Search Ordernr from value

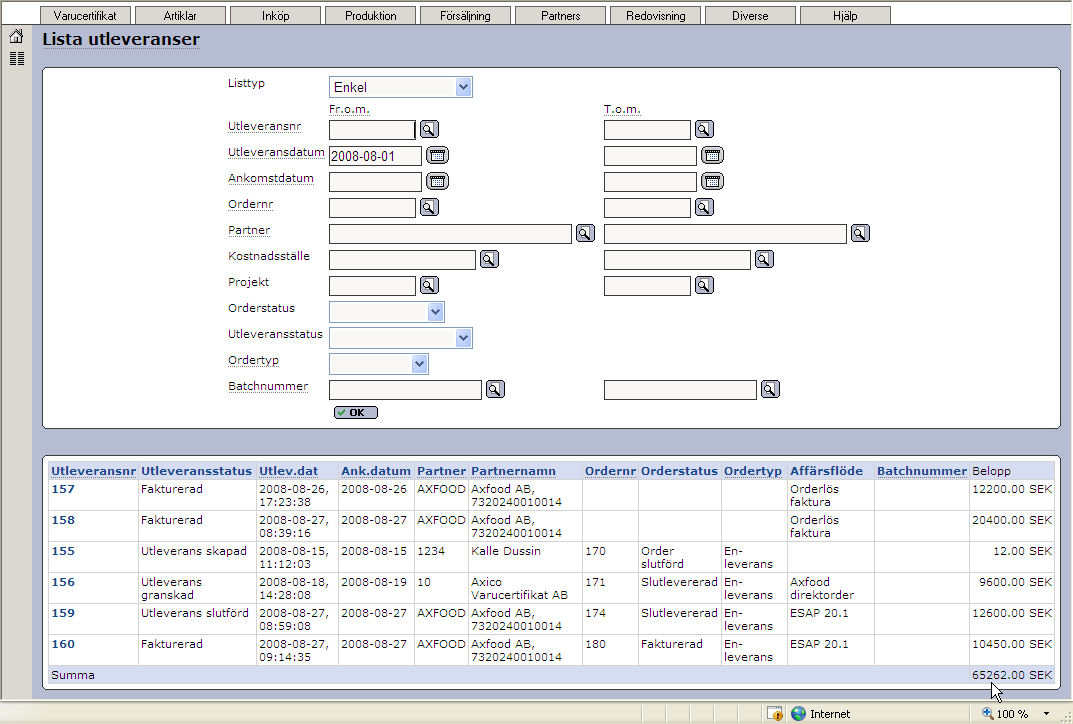point(429,207)
